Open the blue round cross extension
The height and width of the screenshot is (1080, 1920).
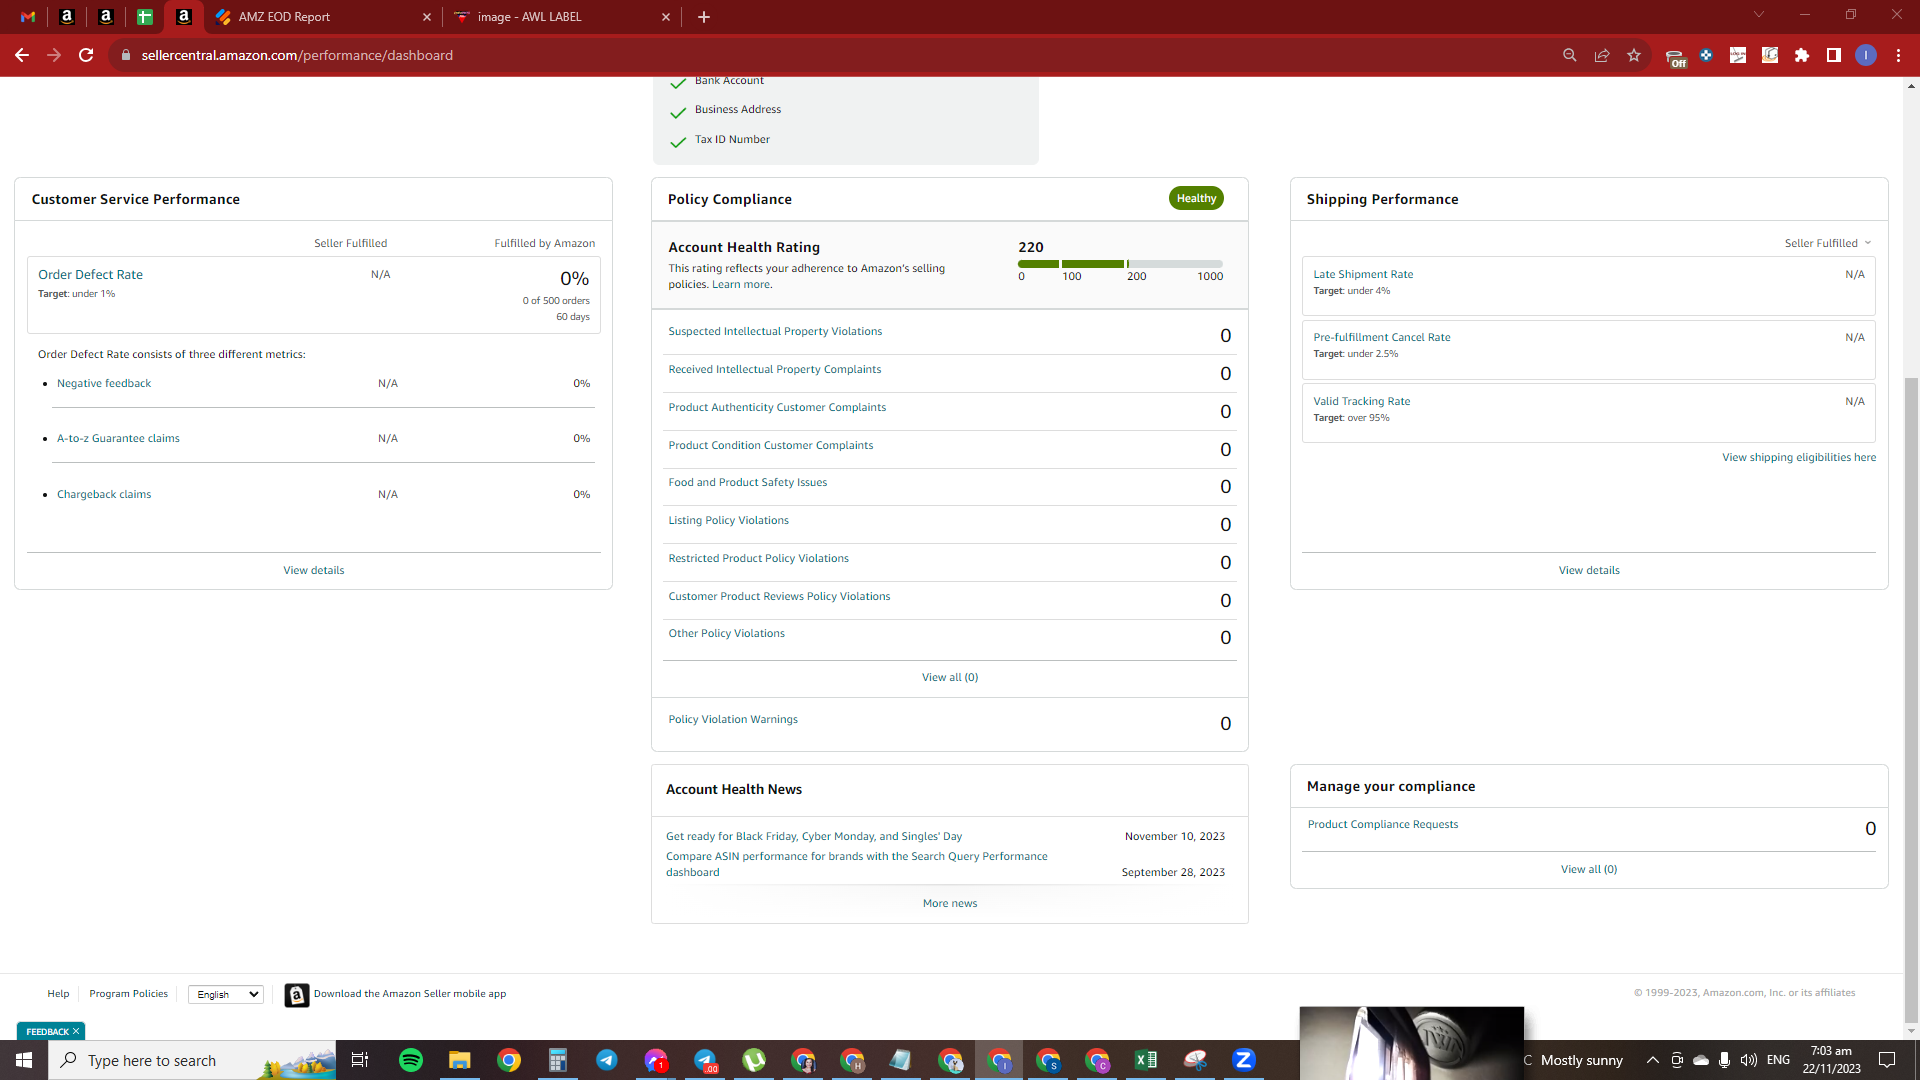1706,55
